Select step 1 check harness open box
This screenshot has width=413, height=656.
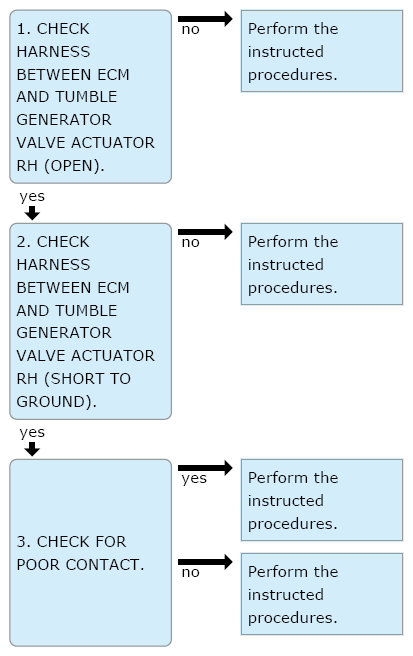point(90,97)
